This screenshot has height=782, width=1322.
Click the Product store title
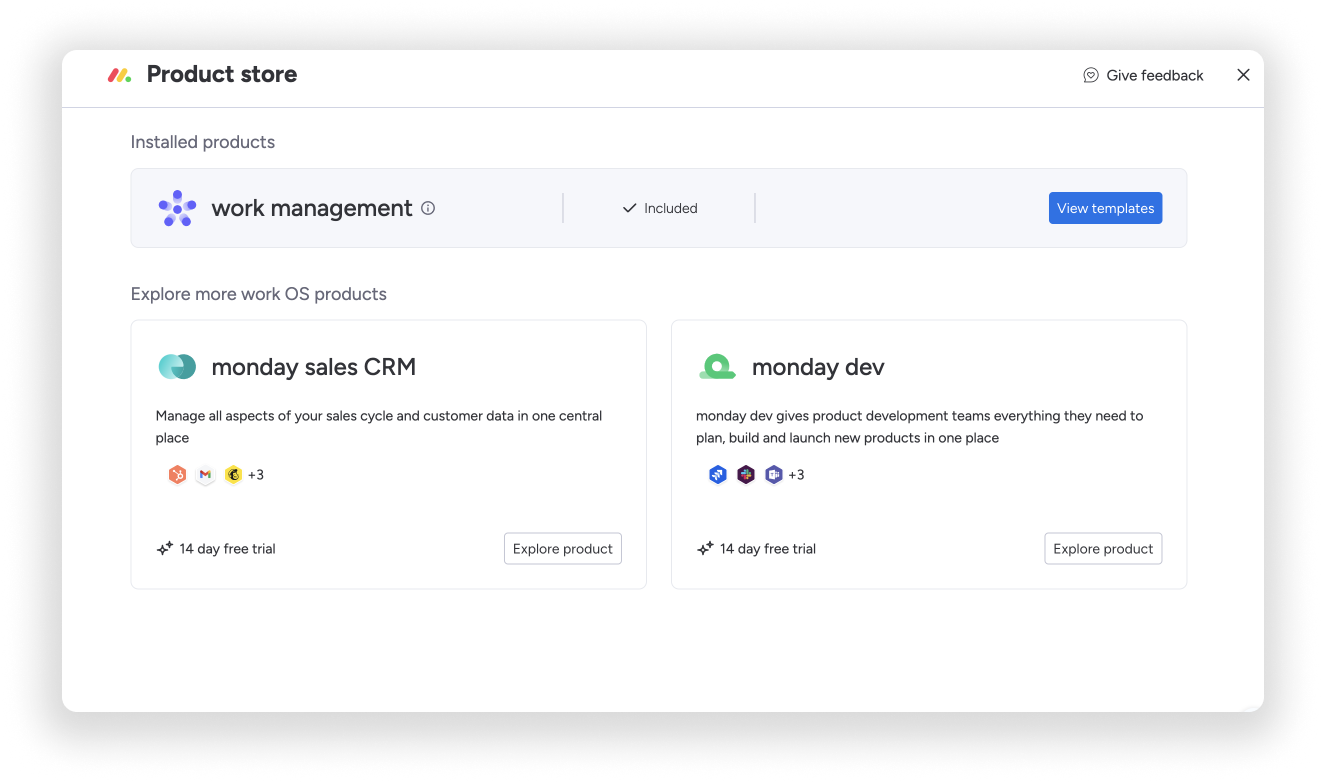click(x=222, y=74)
